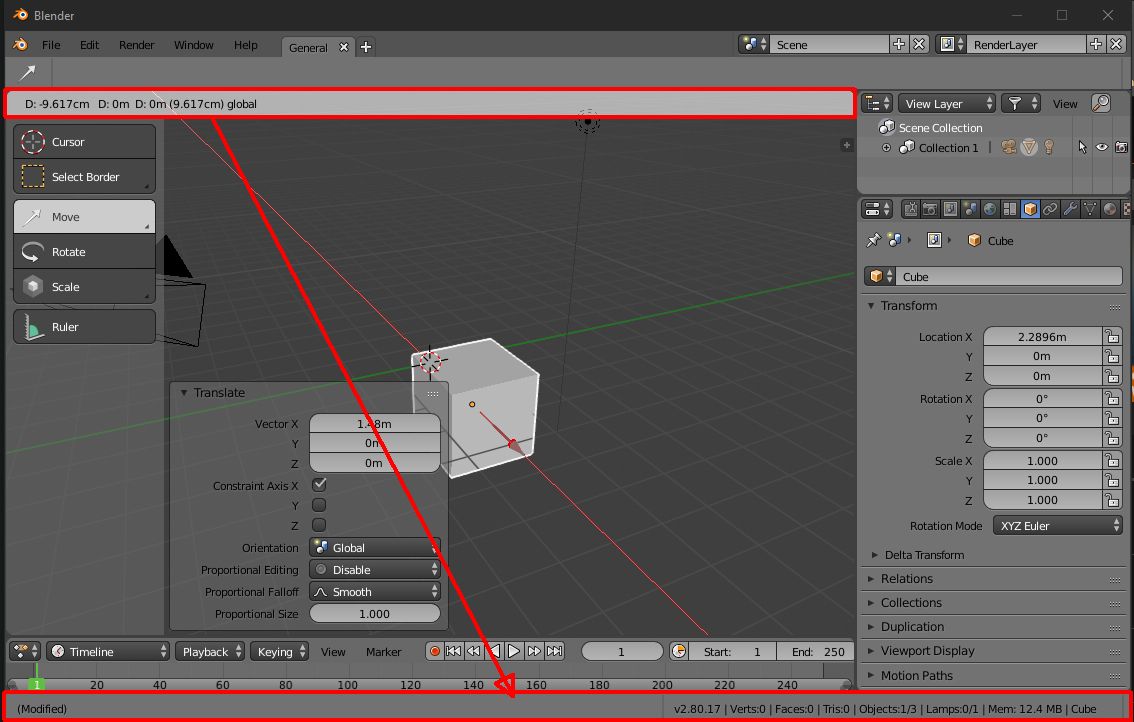Open the Edit menu

[90, 45]
